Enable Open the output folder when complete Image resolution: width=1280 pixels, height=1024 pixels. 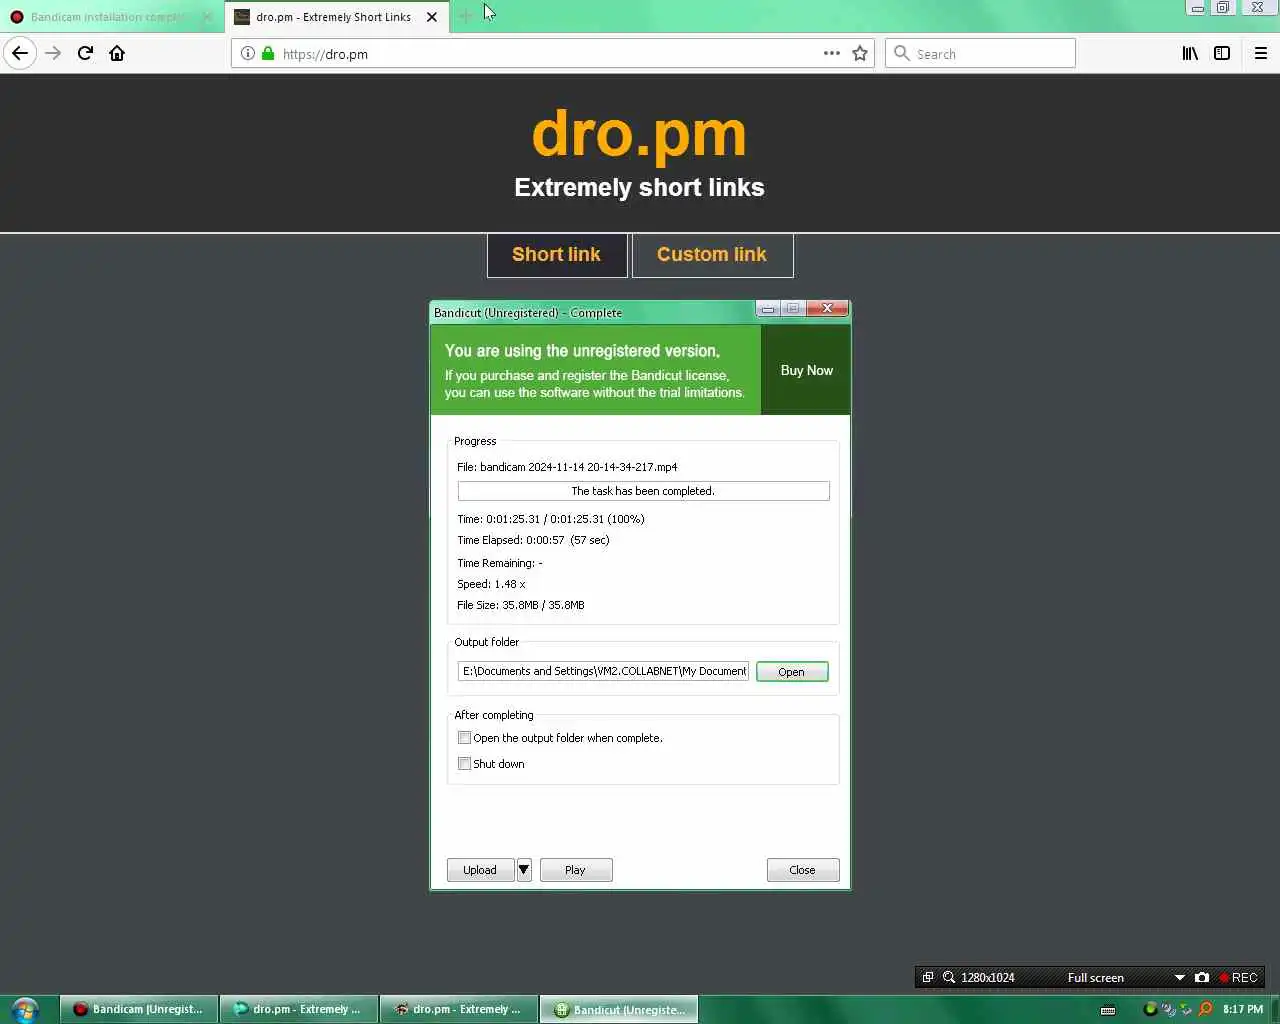point(464,738)
